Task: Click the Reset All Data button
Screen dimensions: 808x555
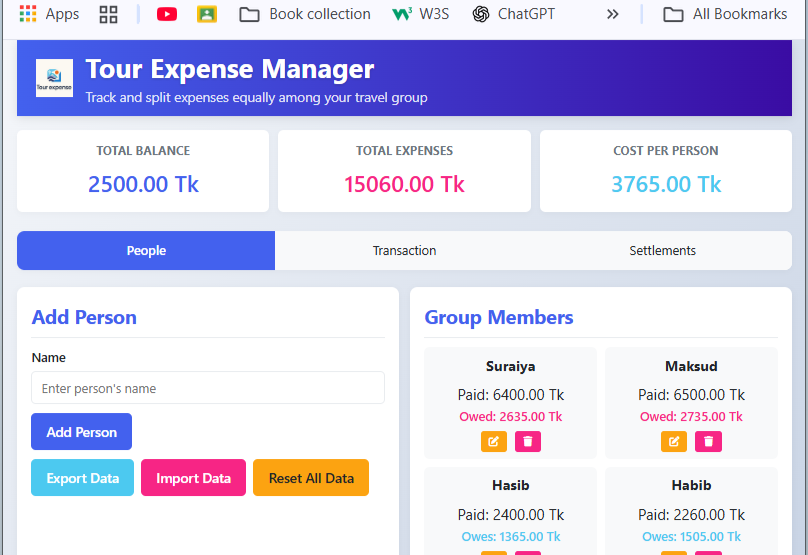Action: [311, 478]
